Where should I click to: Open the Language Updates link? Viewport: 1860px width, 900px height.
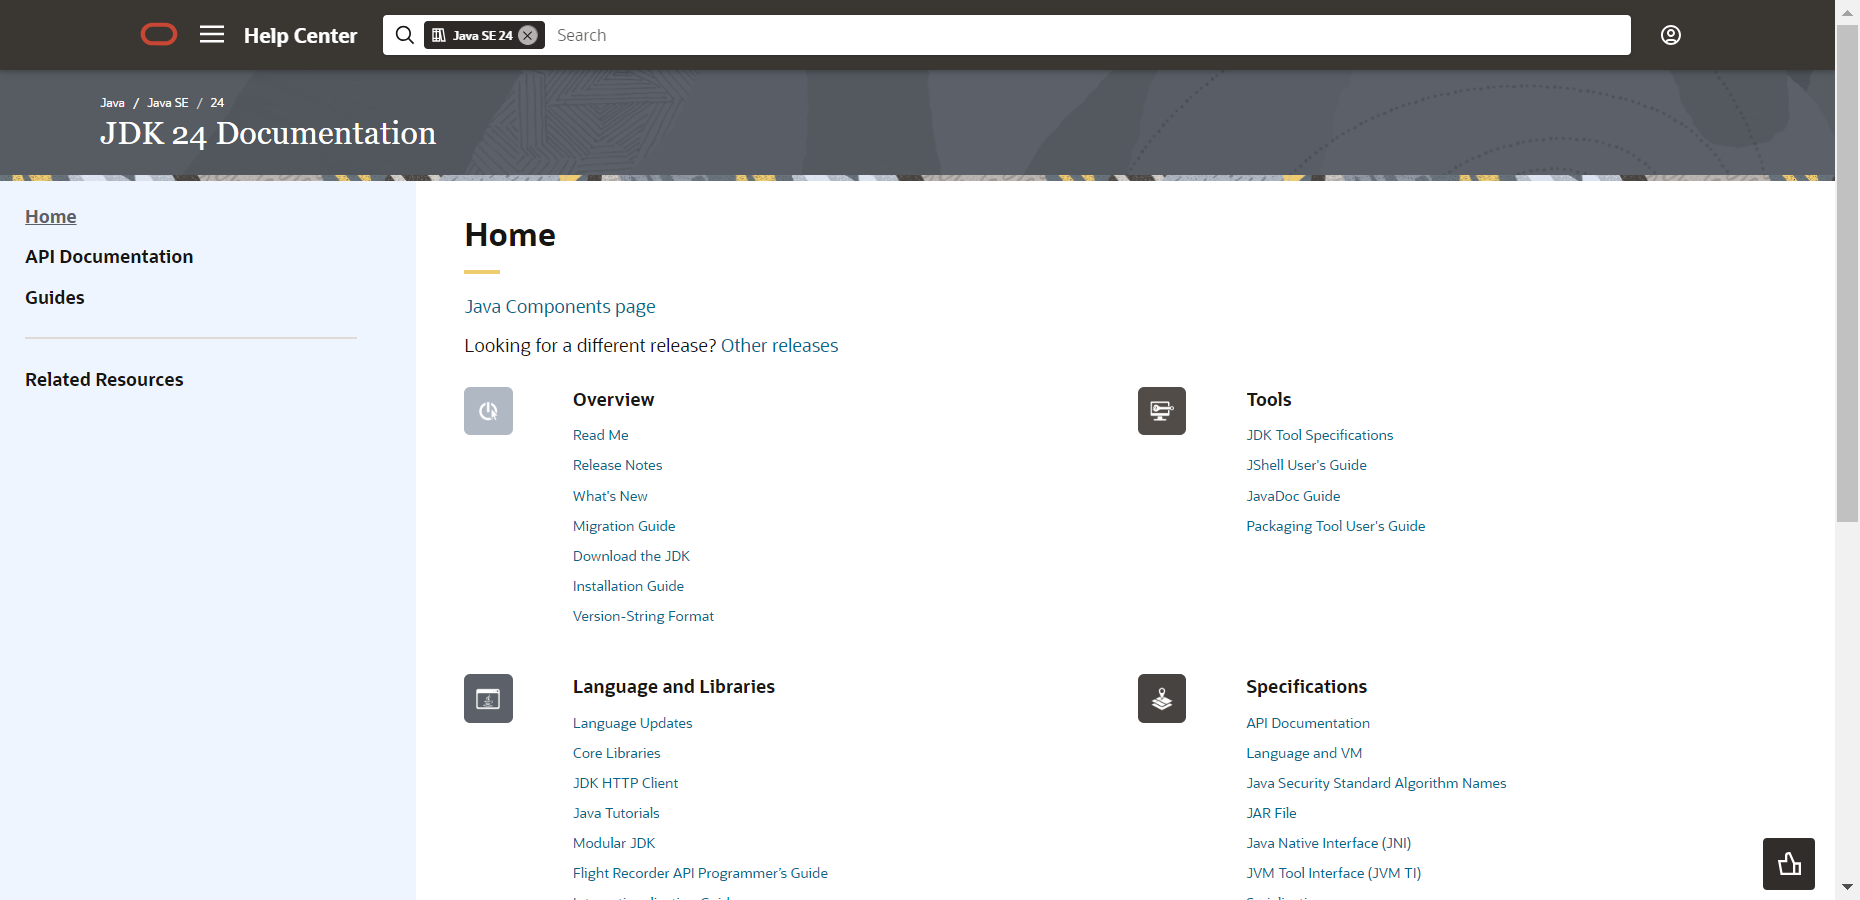[x=632, y=723]
